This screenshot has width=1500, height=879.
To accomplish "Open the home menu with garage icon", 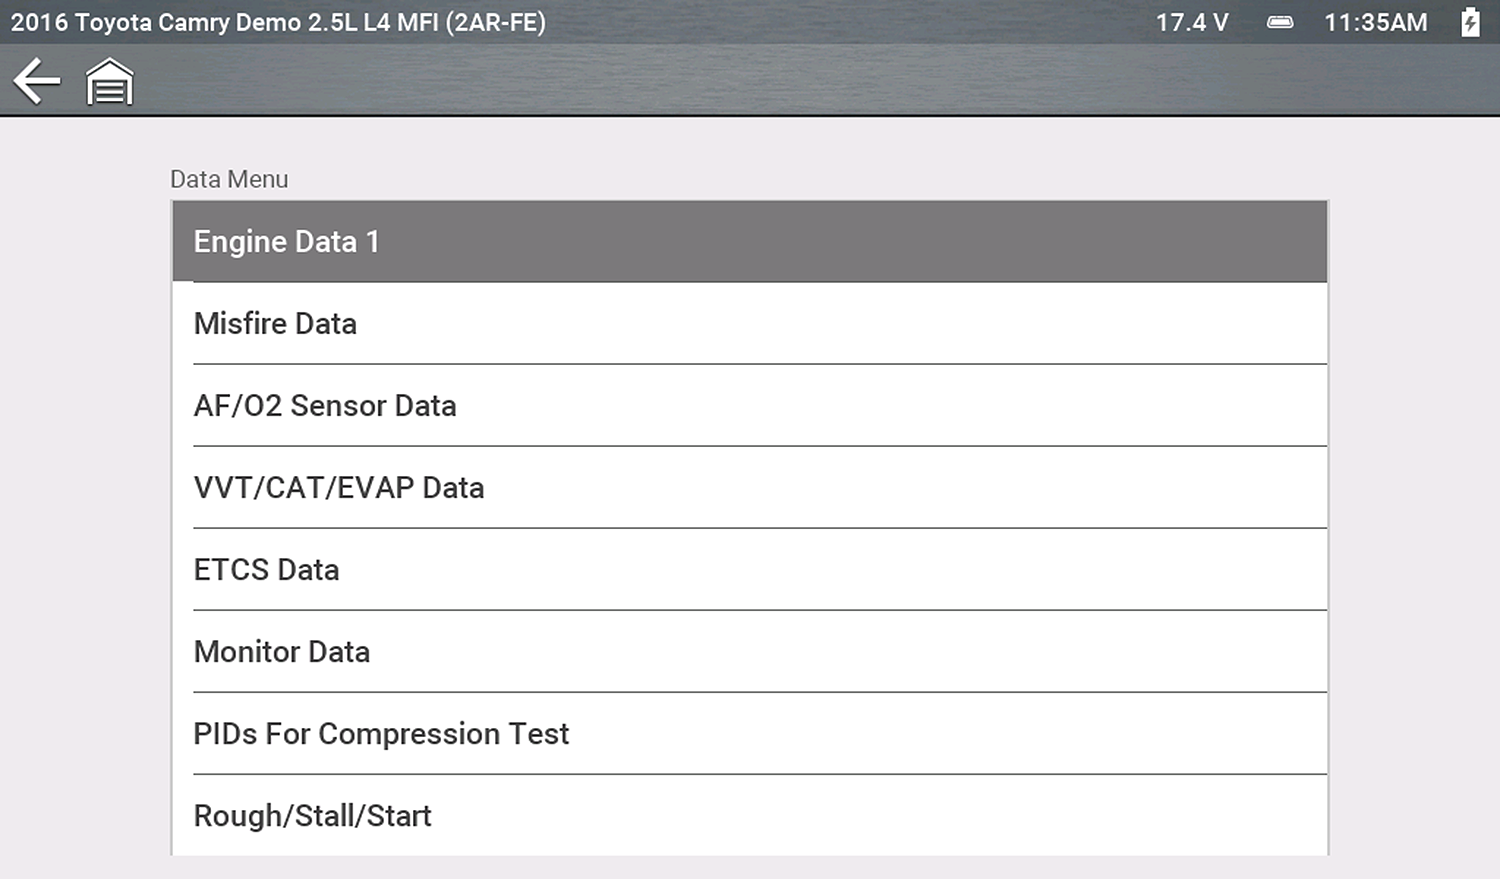I will point(109,81).
